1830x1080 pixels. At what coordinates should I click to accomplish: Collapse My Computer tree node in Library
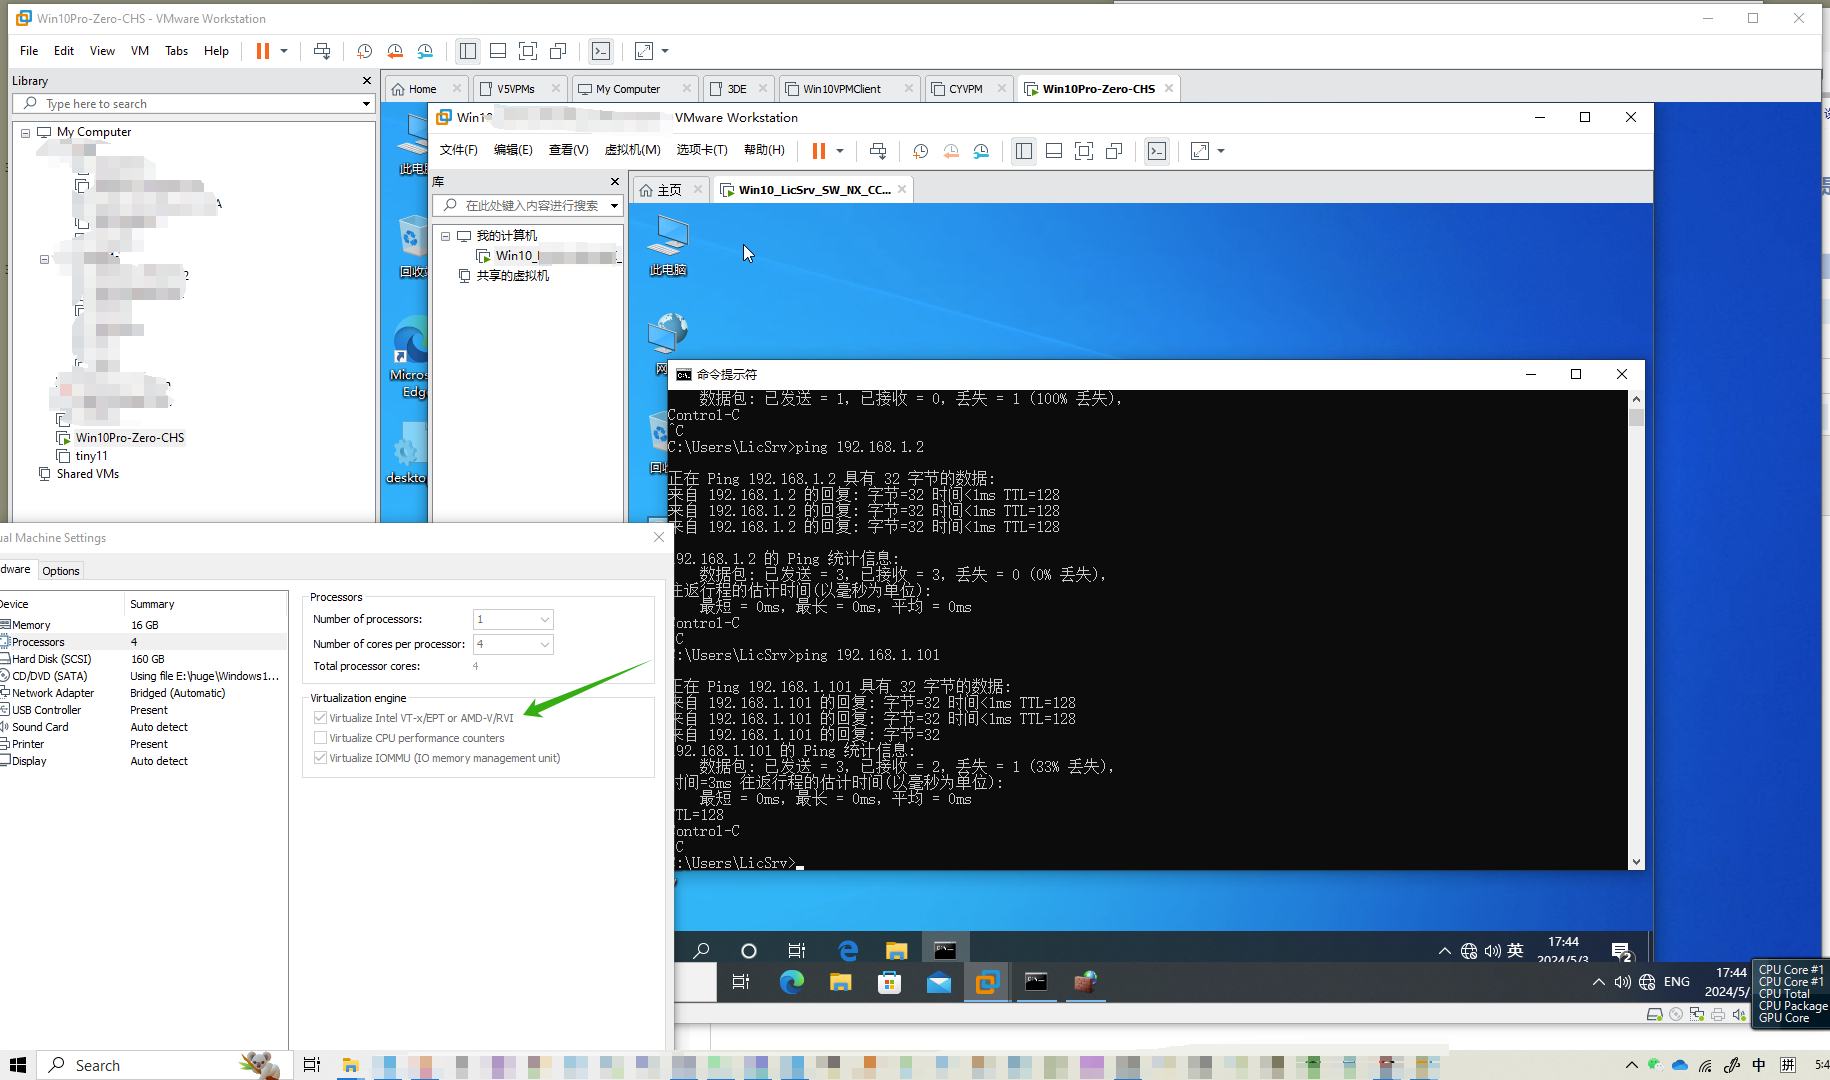(26, 133)
